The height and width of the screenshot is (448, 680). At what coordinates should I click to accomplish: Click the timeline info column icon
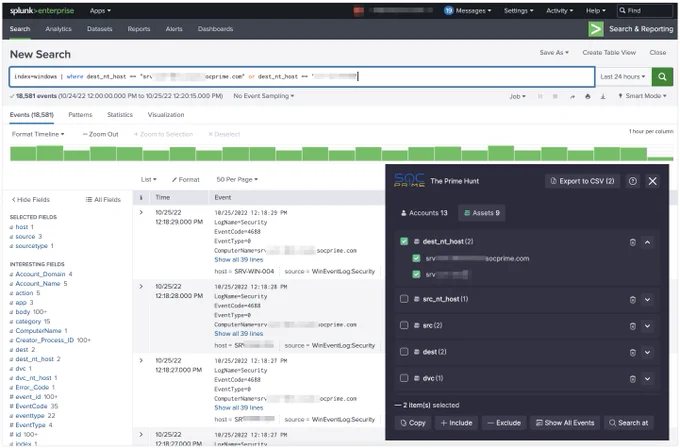click(x=141, y=198)
